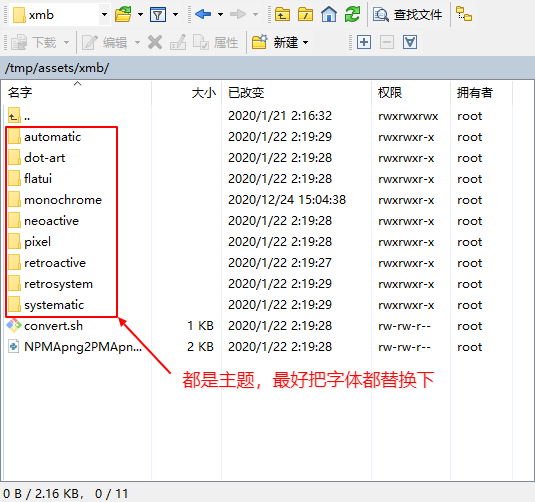Refresh the directory listing
This screenshot has width=535, height=502.
[352, 15]
